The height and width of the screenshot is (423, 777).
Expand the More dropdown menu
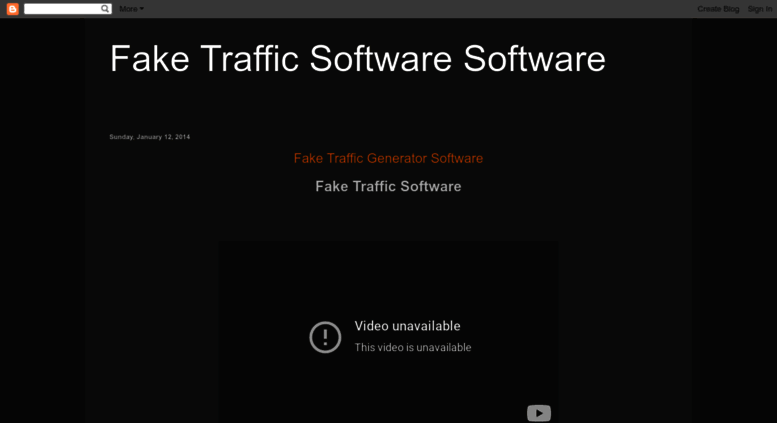(131, 9)
